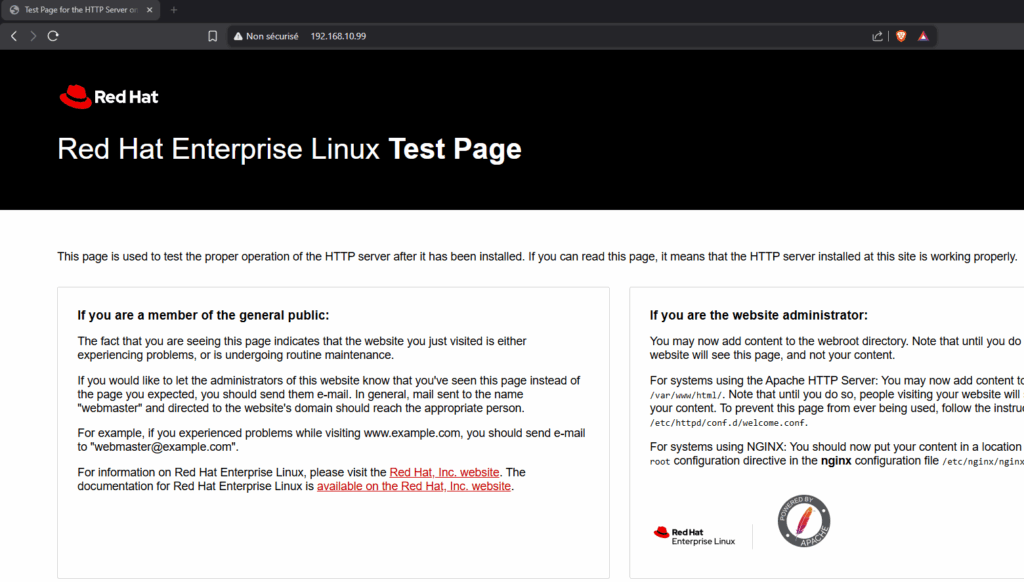Reload the current page

[53, 36]
